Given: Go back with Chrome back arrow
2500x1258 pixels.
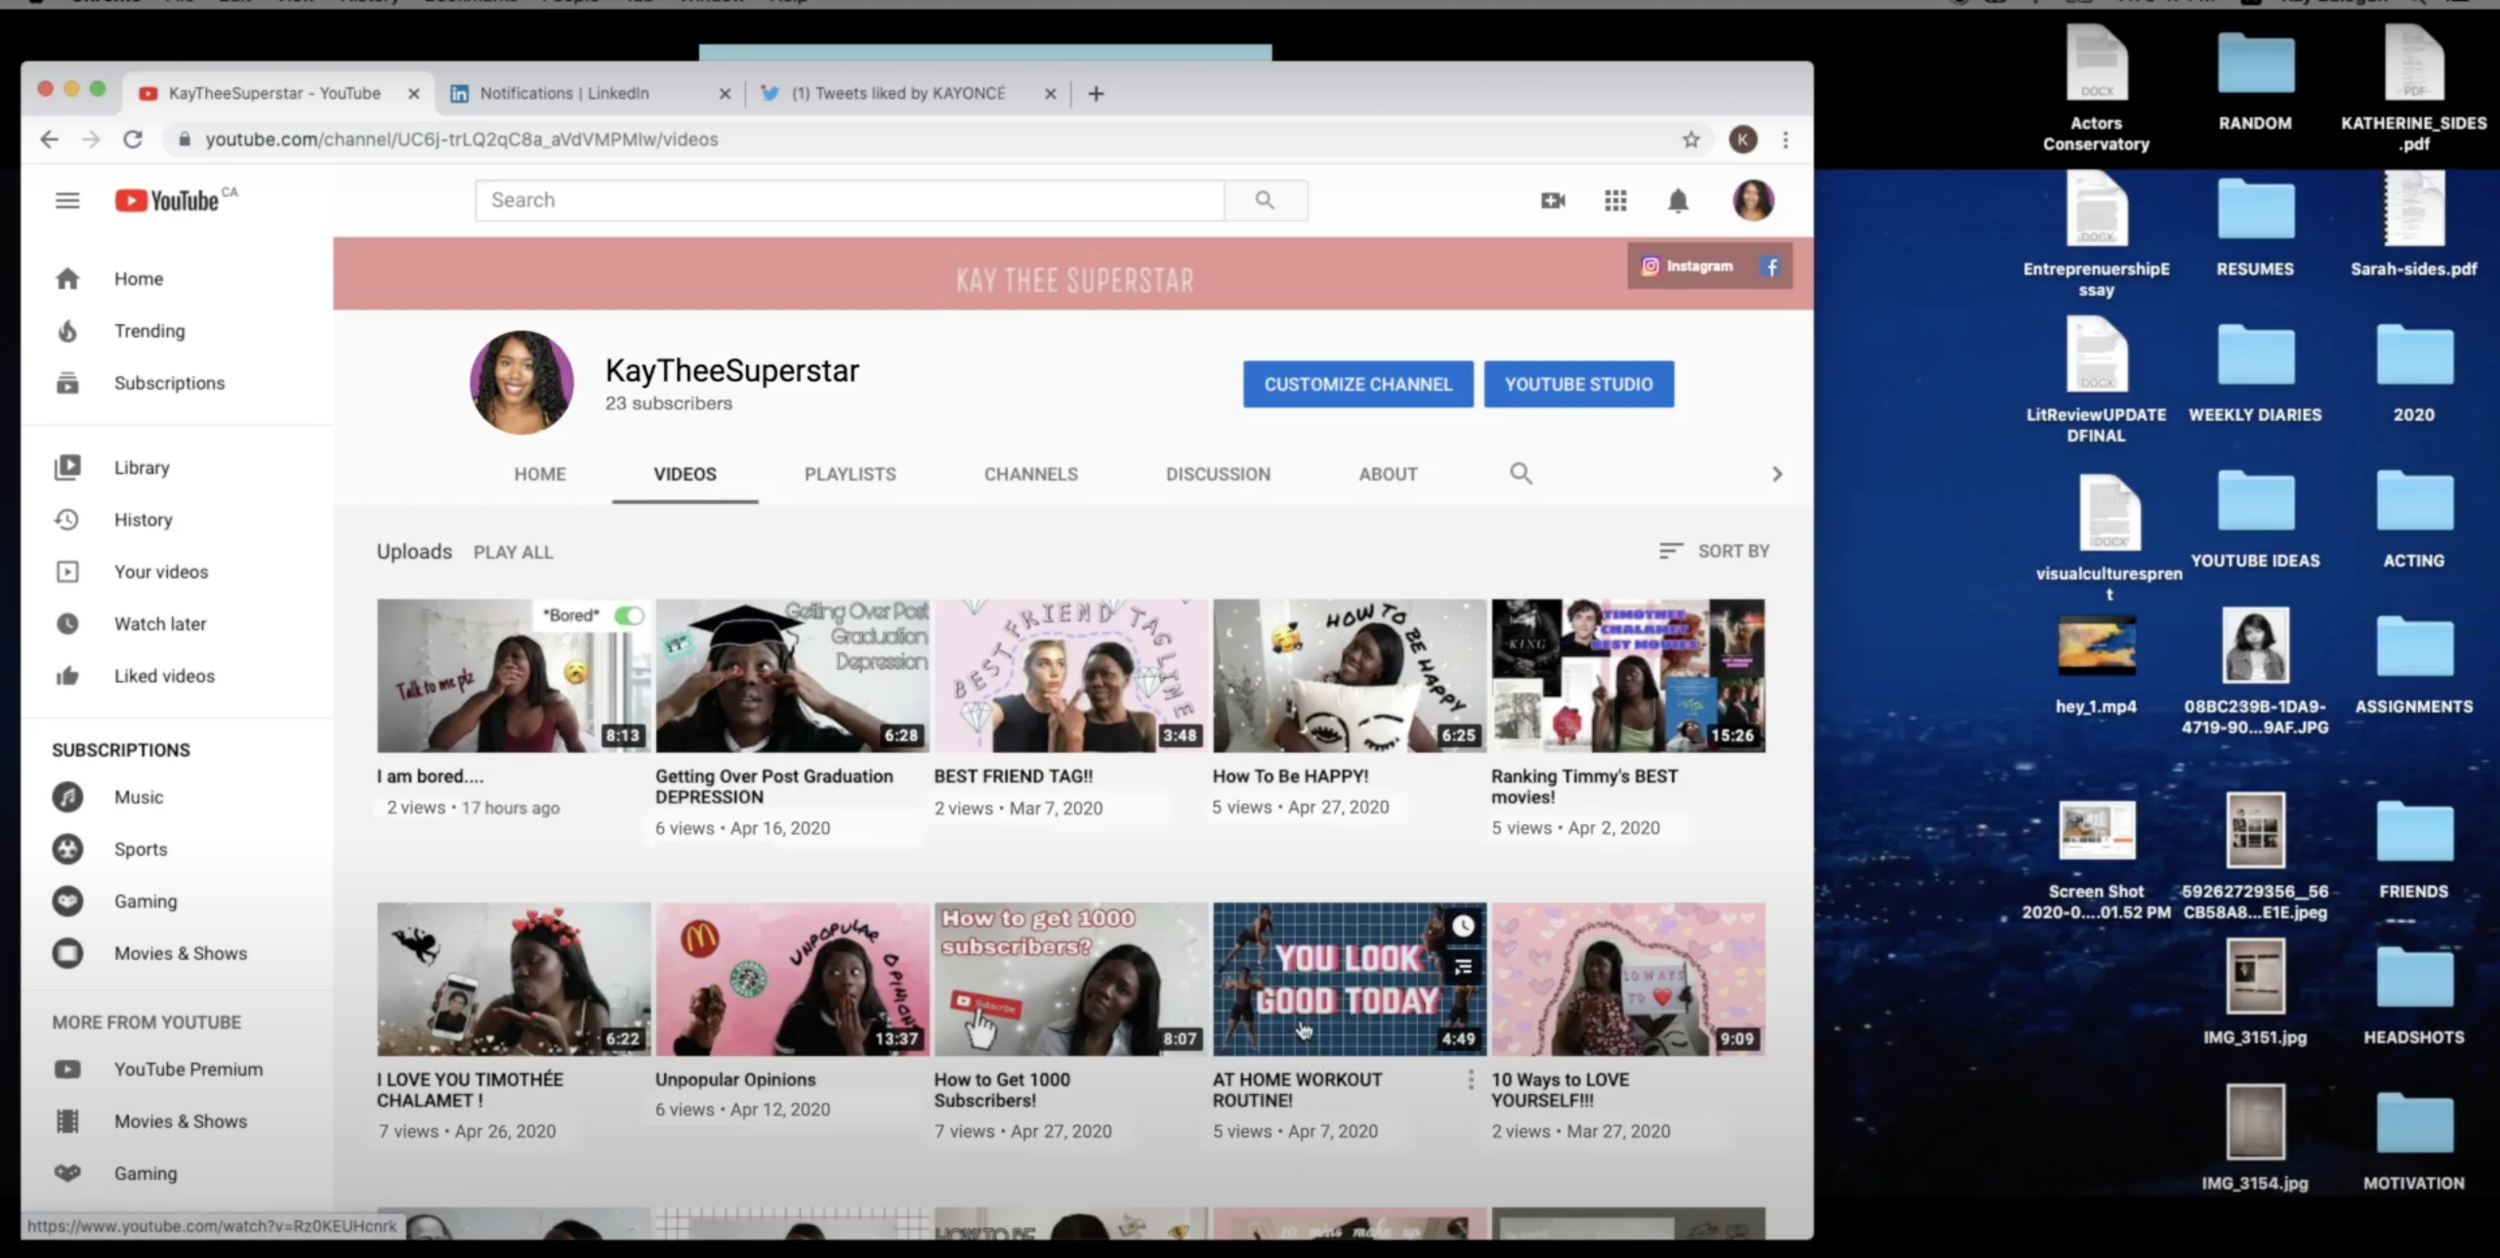Looking at the screenshot, I should pos(49,140).
